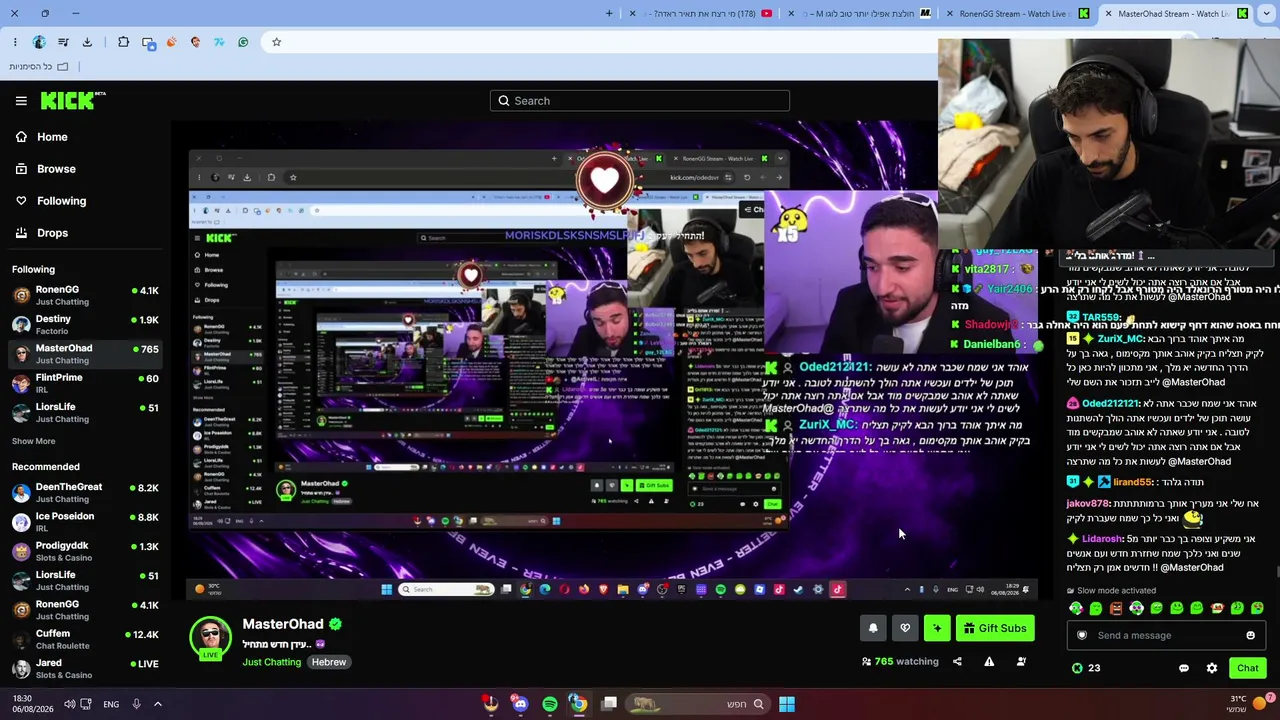Viewport: 1280px width, 720px height.
Task: Open followed channel FlintPrime
Action: [85, 384]
